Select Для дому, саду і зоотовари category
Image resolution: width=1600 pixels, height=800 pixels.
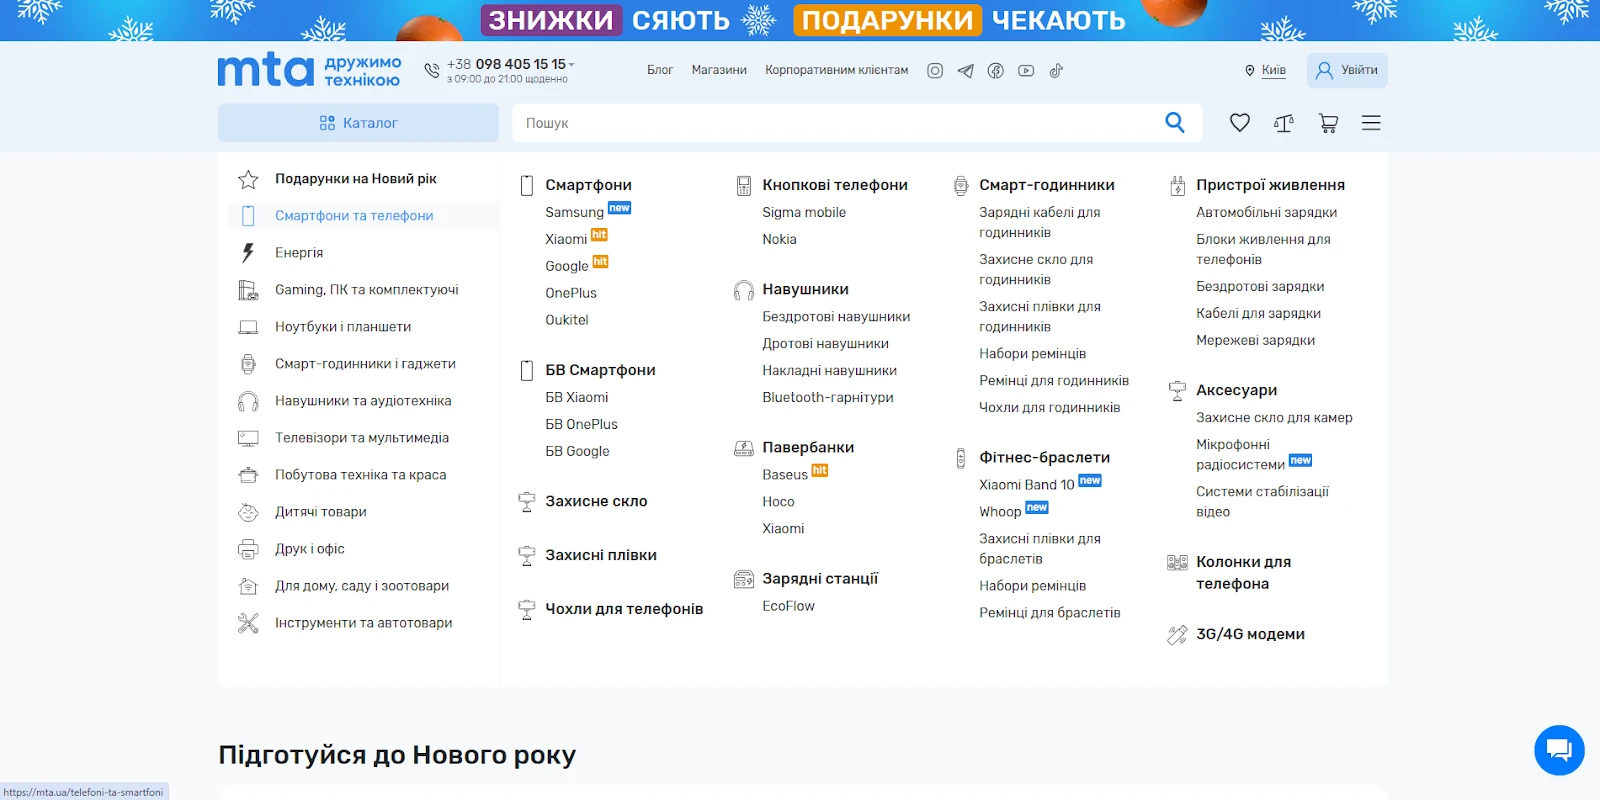363,586
